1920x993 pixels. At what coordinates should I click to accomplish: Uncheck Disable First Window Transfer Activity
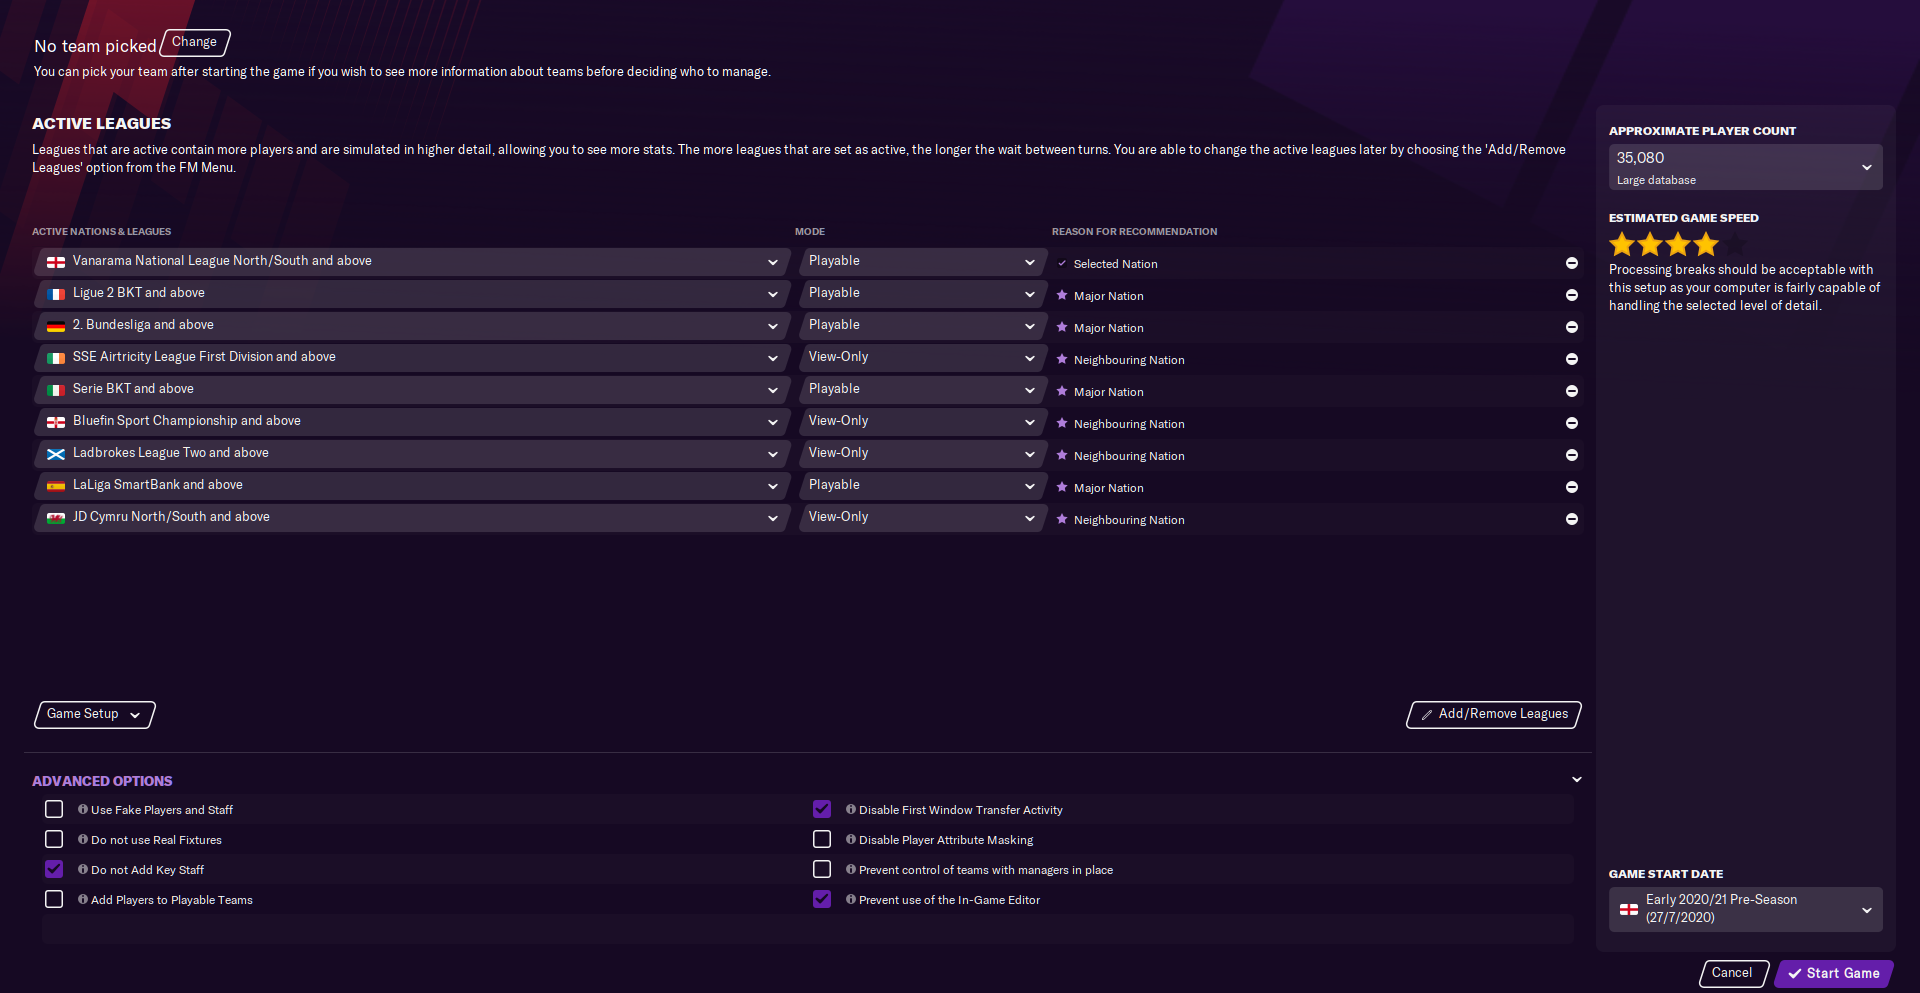tap(822, 809)
